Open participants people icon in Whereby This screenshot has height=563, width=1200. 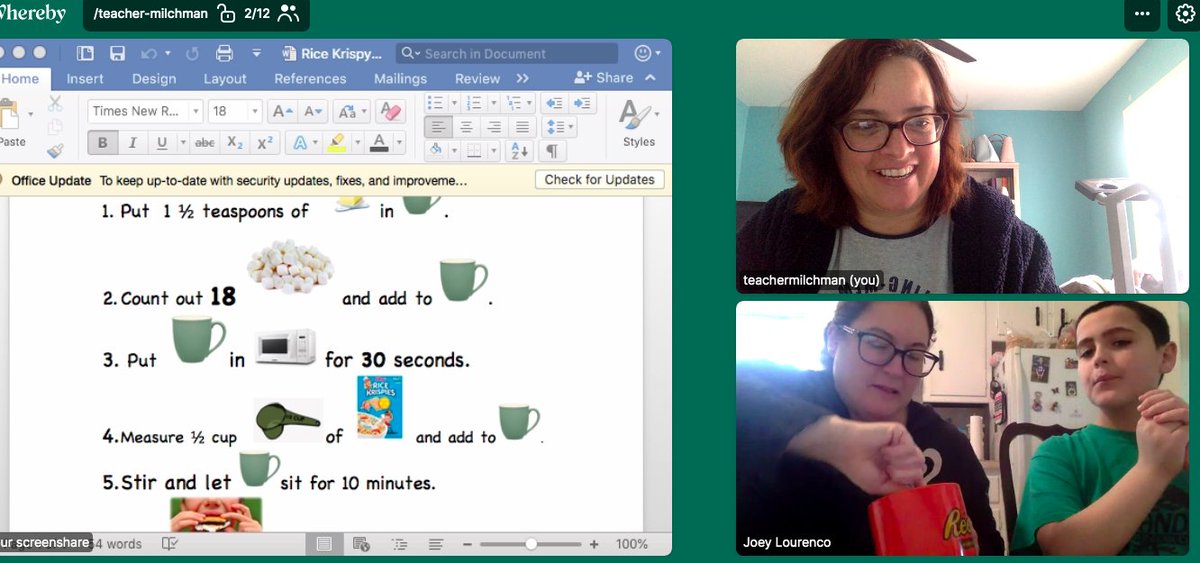pos(288,14)
